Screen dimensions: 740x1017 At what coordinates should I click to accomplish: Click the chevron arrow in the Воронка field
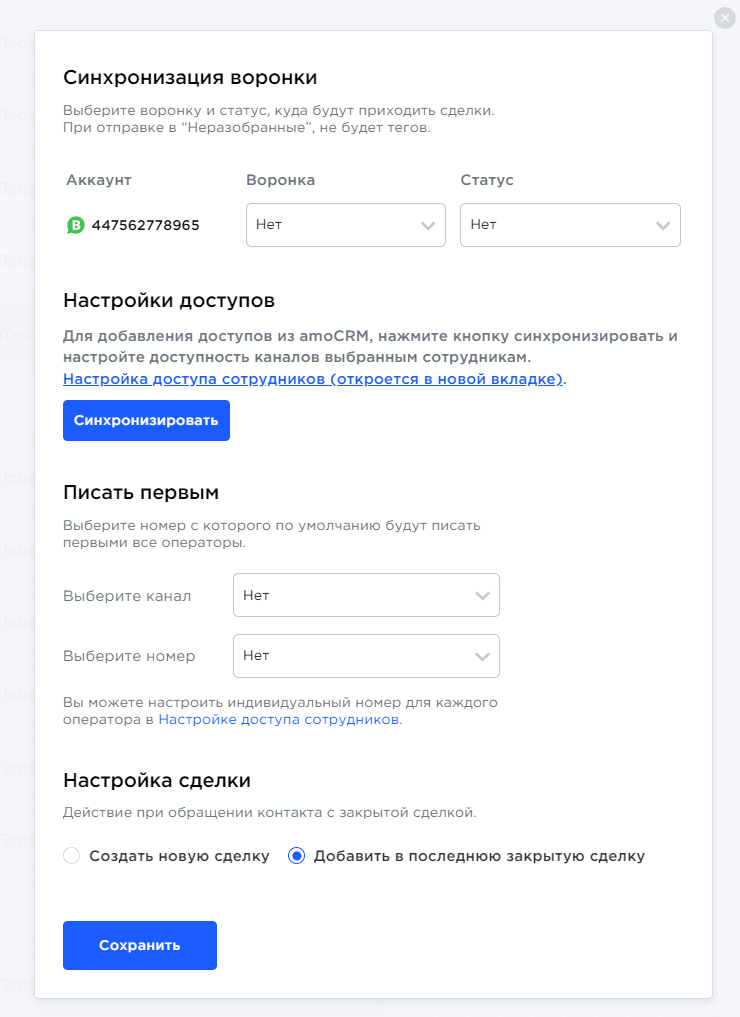tap(429, 226)
